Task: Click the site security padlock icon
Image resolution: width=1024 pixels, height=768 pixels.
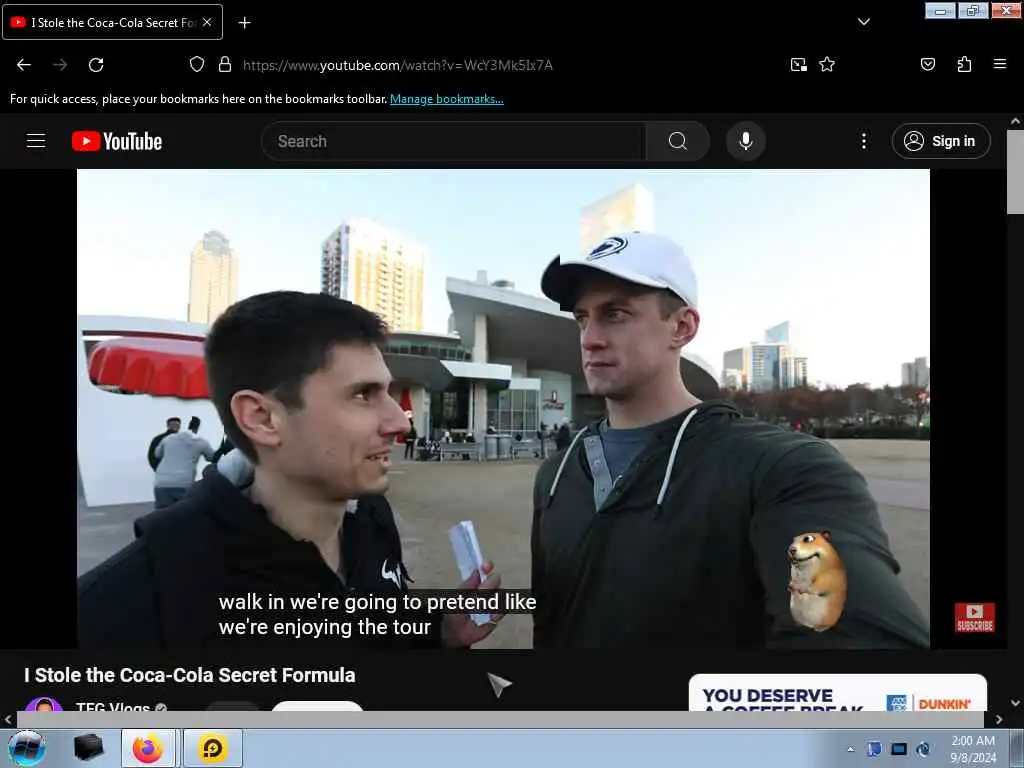Action: [x=225, y=65]
